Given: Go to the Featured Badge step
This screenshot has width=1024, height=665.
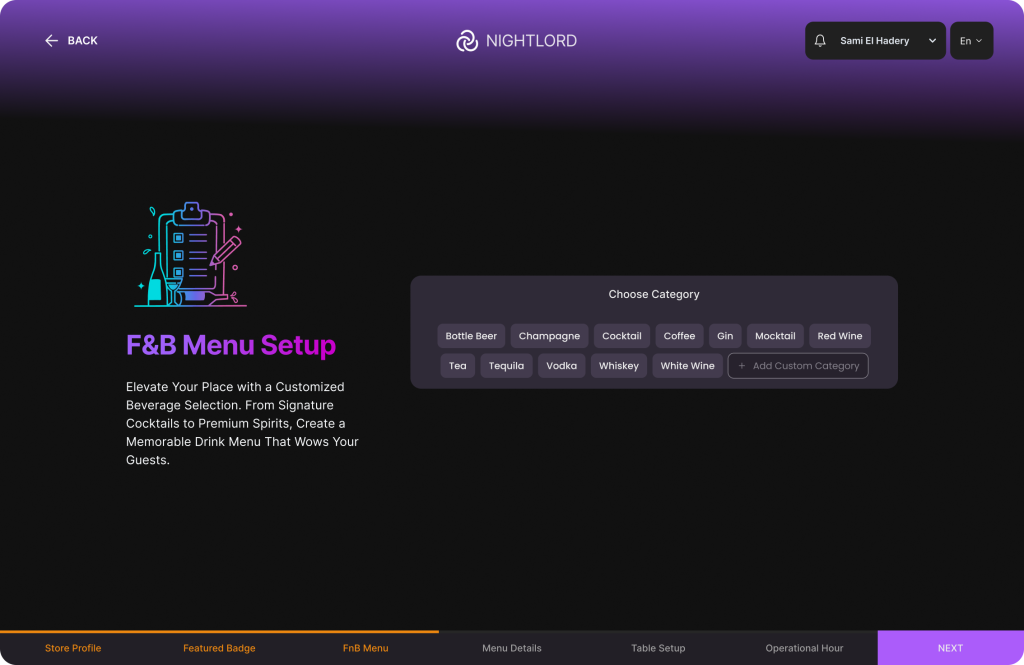Looking at the screenshot, I should point(219,648).
